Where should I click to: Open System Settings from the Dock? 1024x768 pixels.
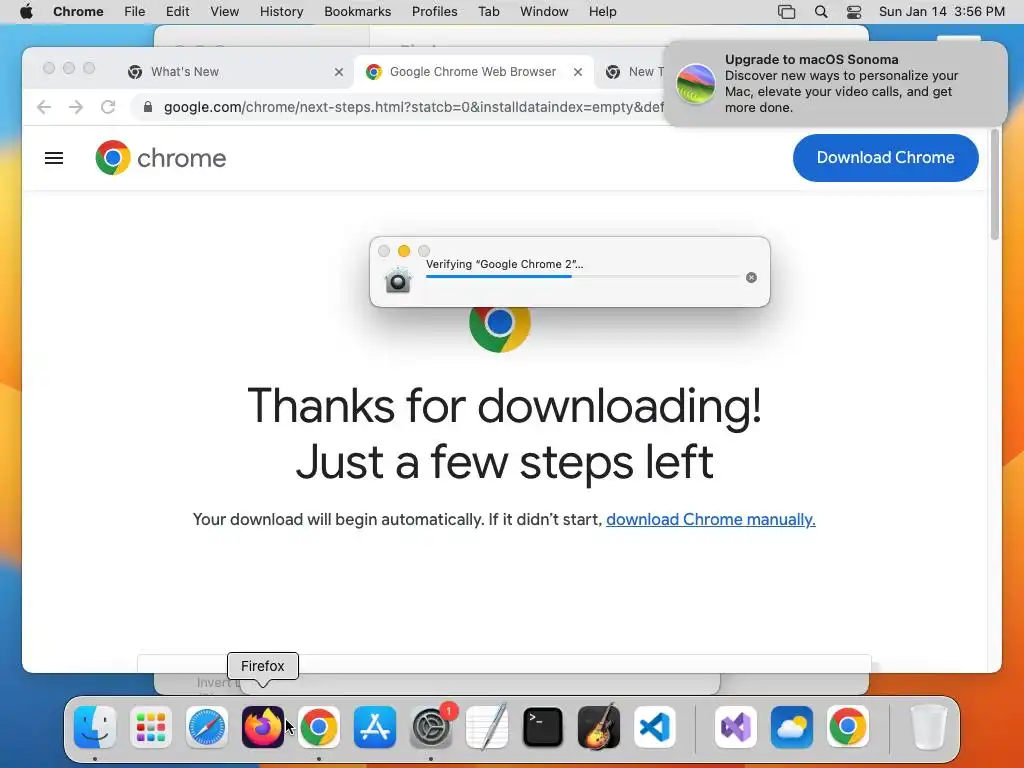(431, 727)
